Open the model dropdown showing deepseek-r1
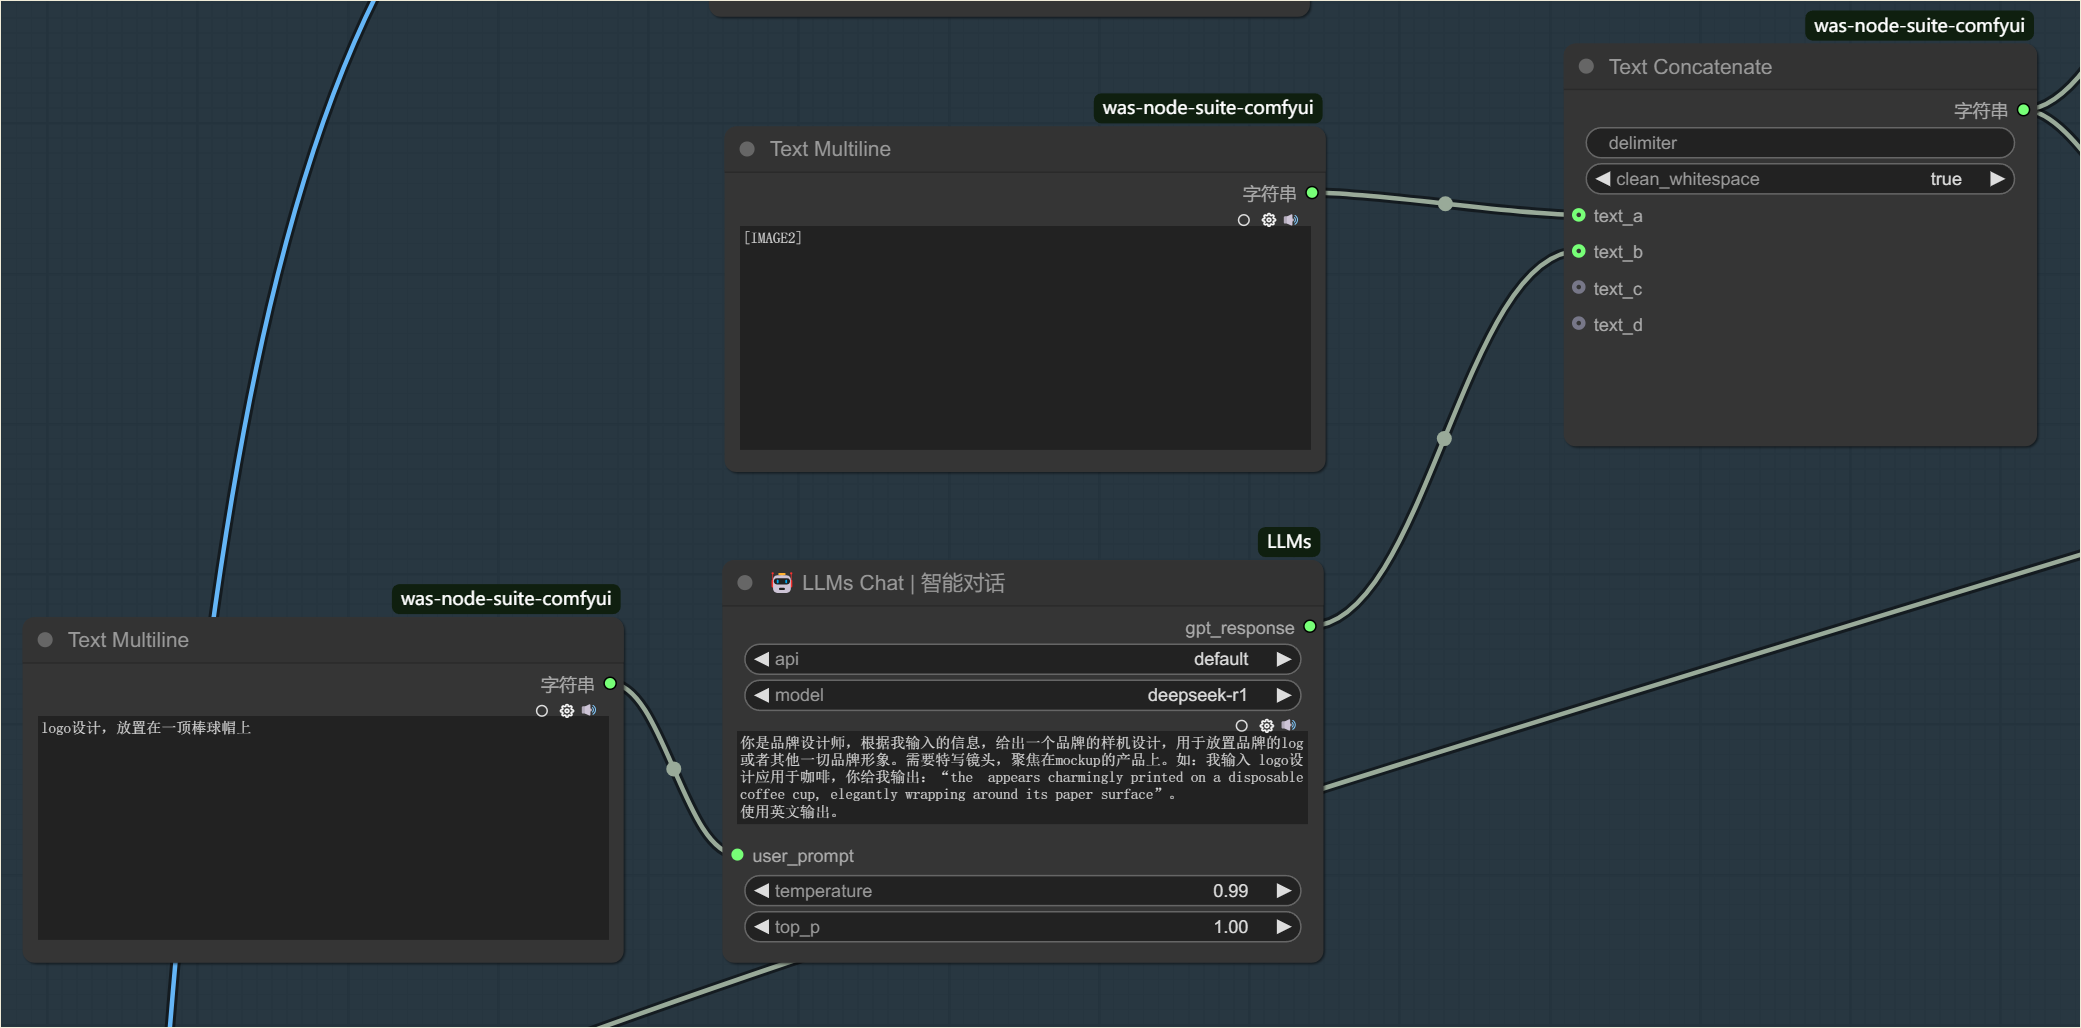Viewport: 2081px width, 1028px height. coord(1022,695)
